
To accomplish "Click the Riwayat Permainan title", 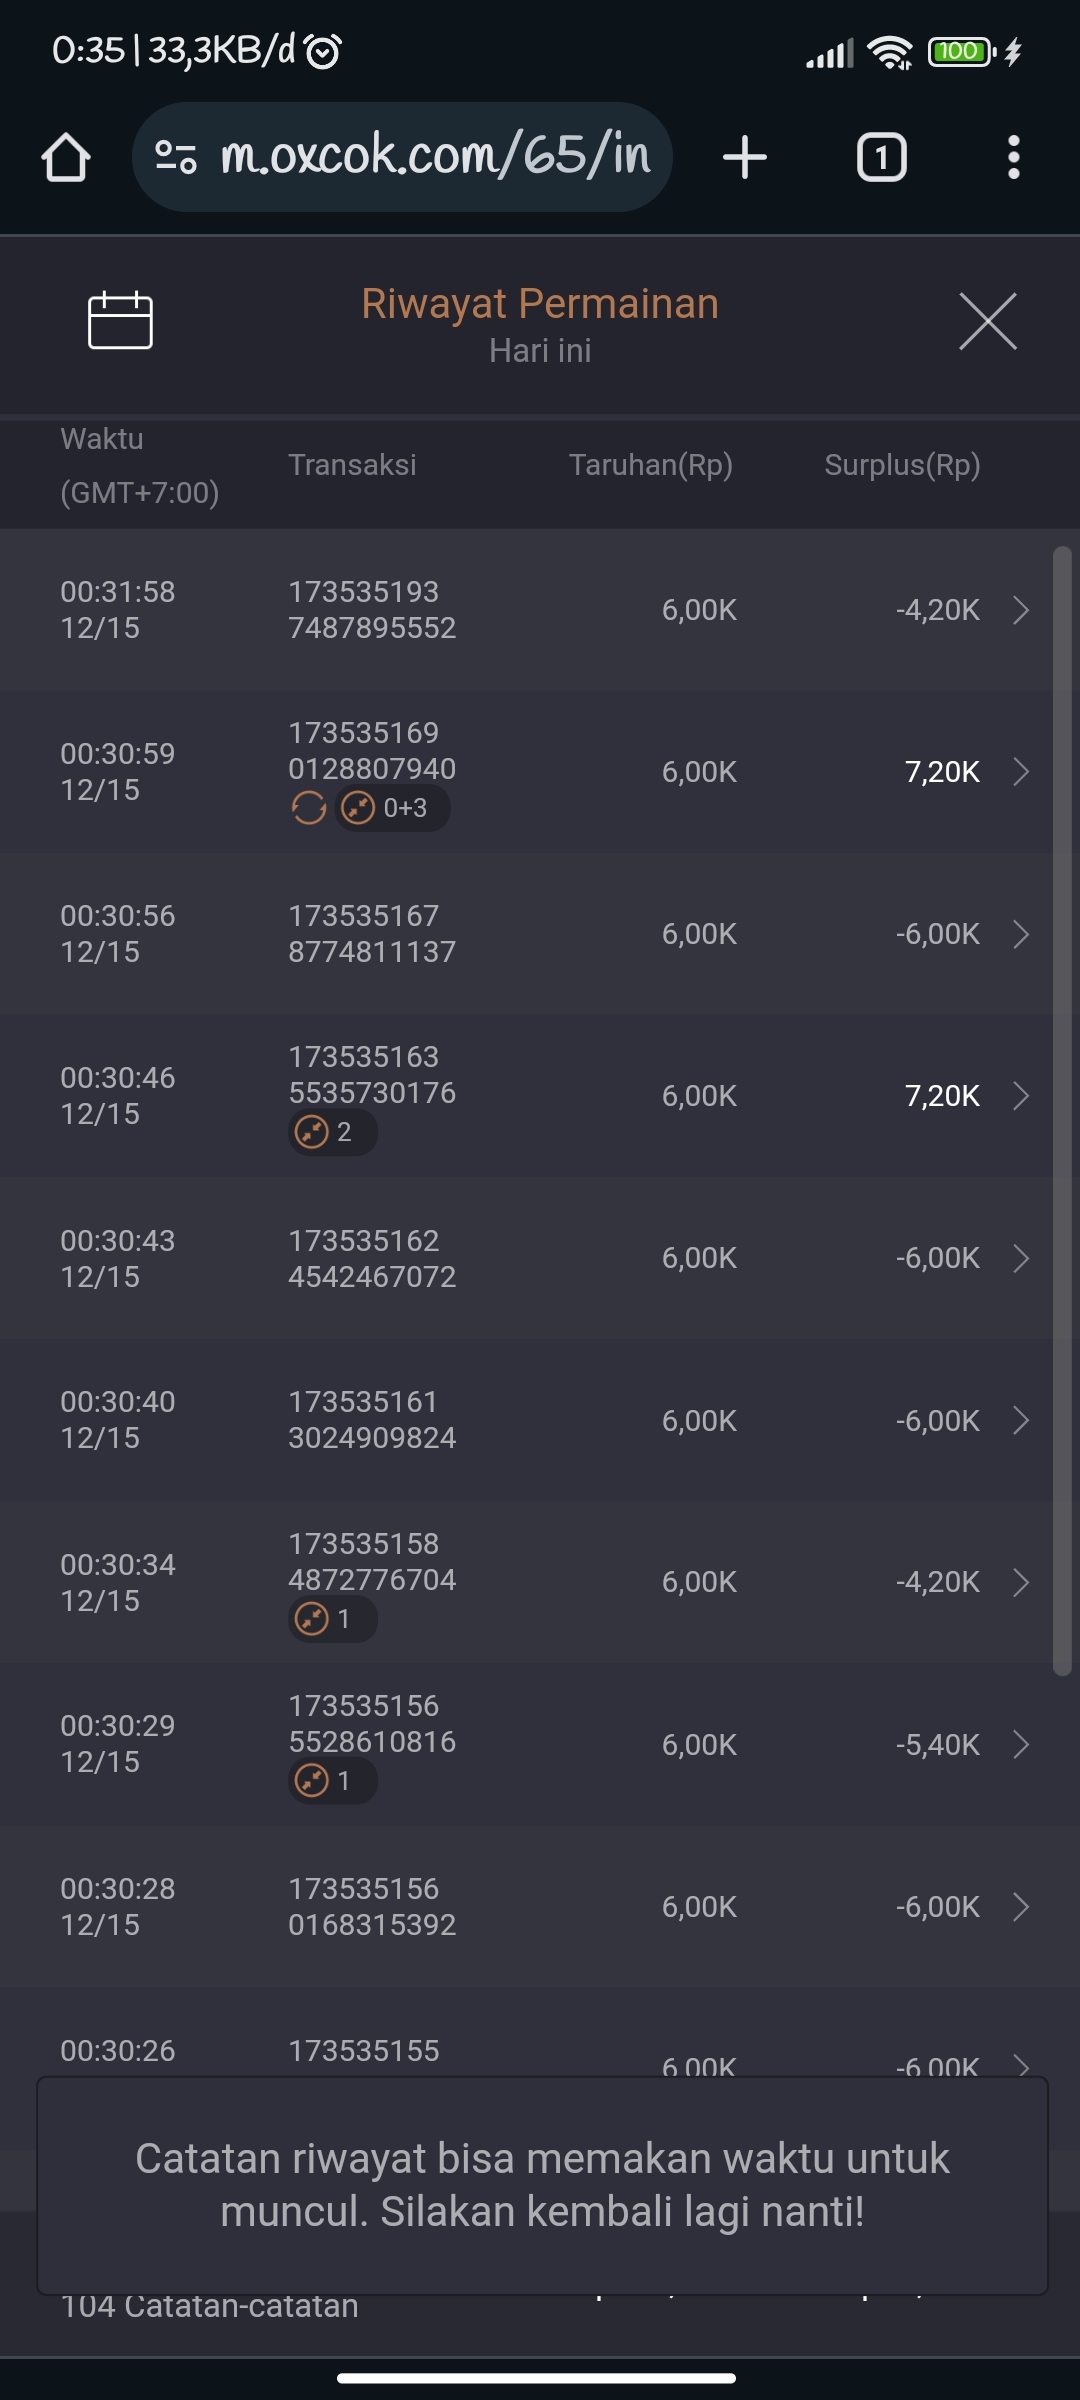I will coord(539,304).
